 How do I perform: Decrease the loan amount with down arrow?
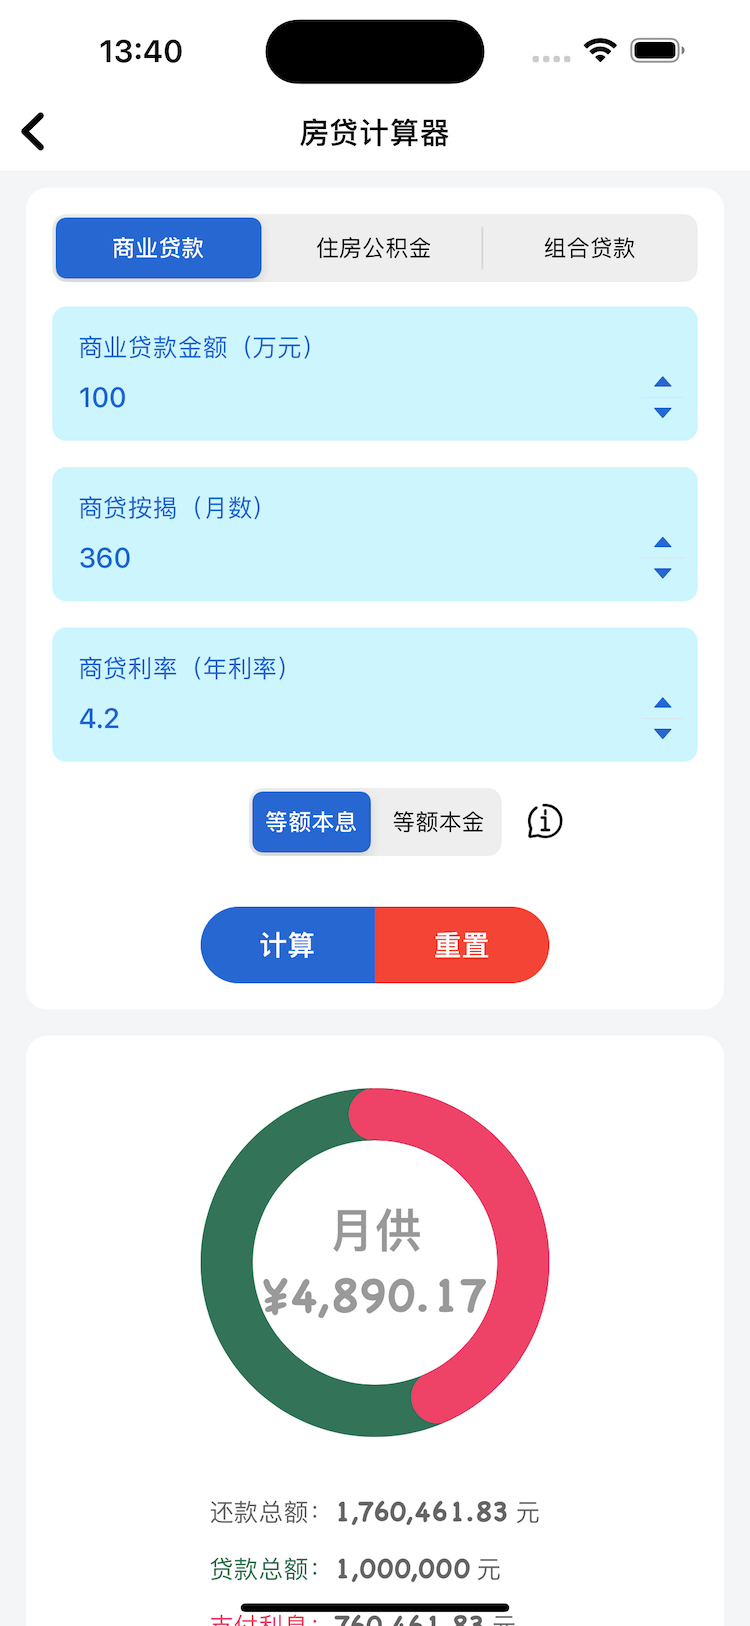[662, 413]
